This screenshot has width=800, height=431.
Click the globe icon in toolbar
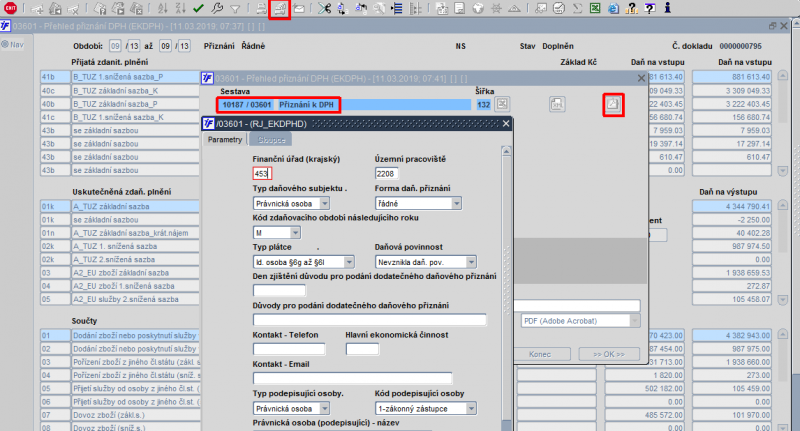pos(478,8)
